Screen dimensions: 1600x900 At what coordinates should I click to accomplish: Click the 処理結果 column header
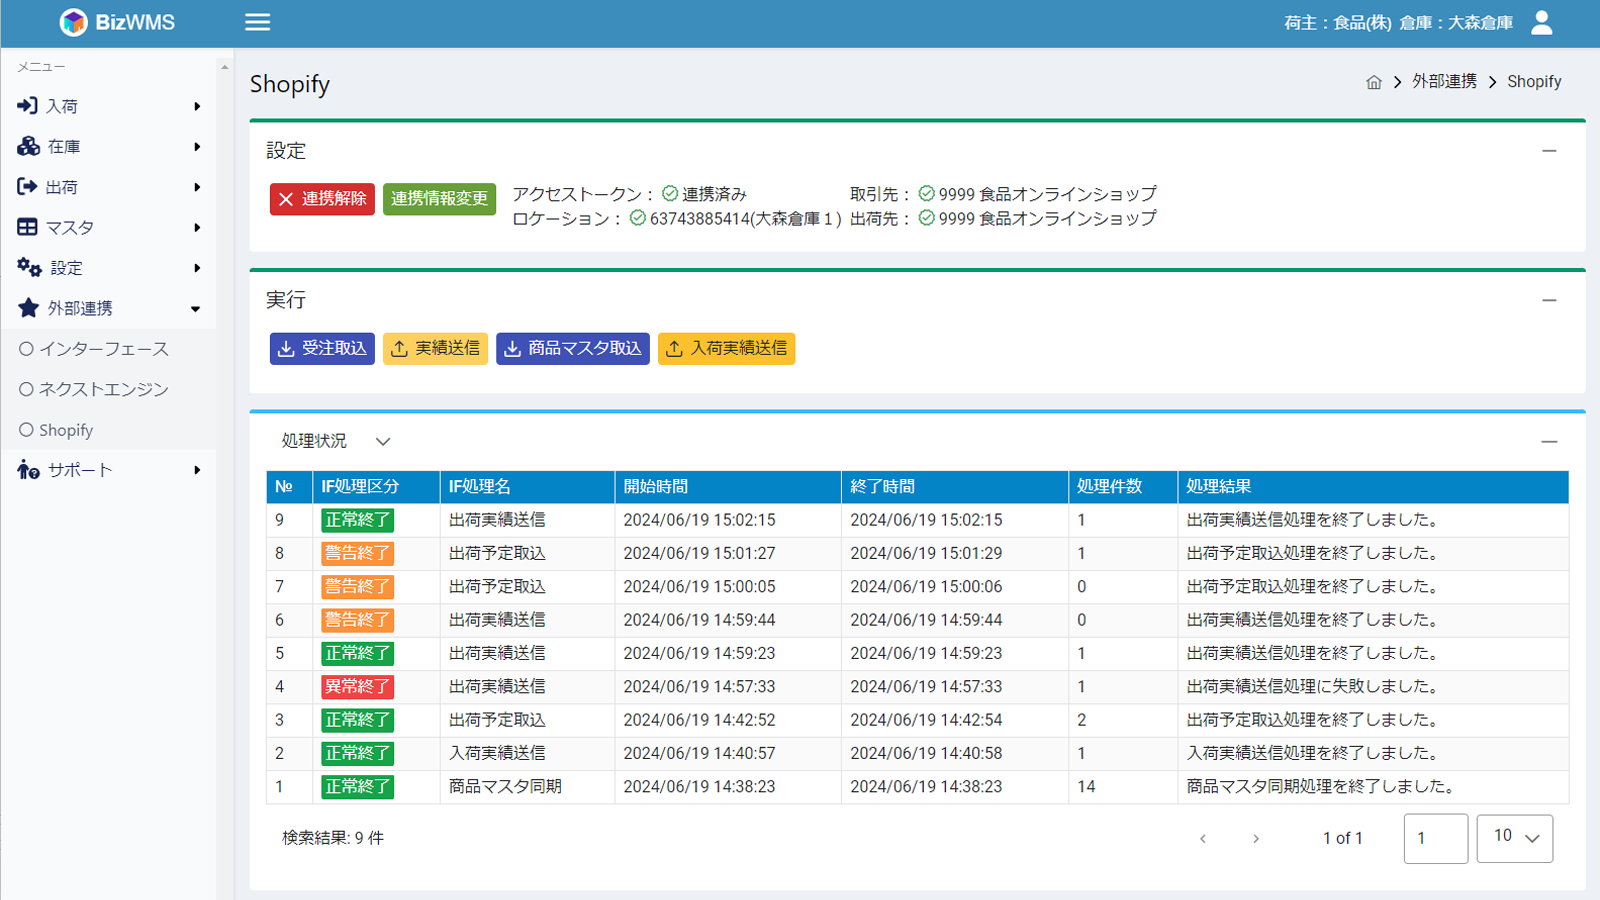pyautogui.click(x=1373, y=487)
